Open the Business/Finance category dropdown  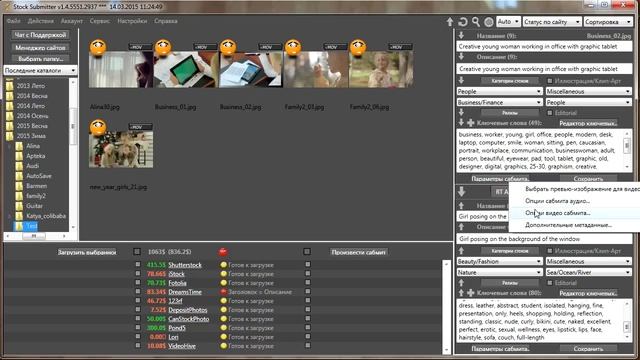(x=499, y=102)
